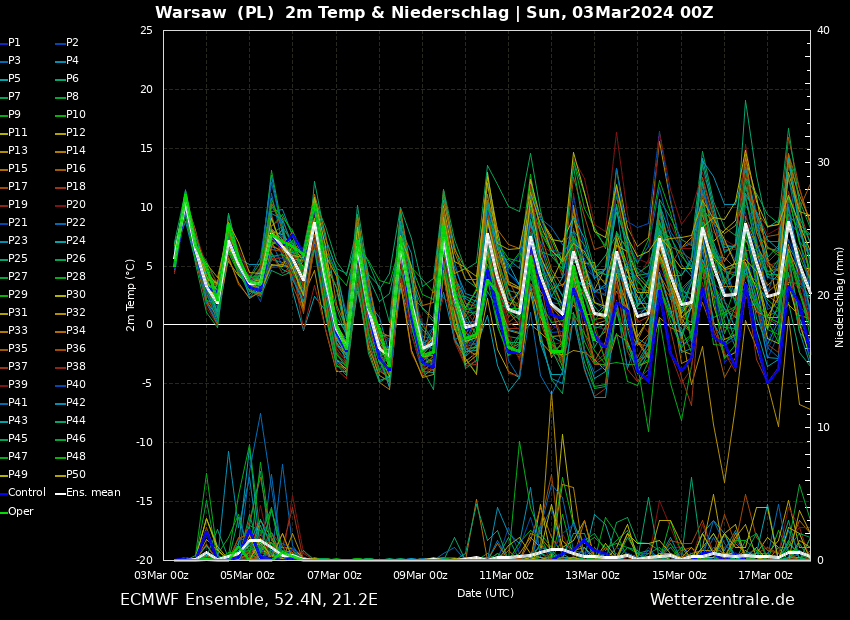The image size is (850, 620).
Task: Select the '05Mar 00z' date tick label
Action: click(x=248, y=576)
